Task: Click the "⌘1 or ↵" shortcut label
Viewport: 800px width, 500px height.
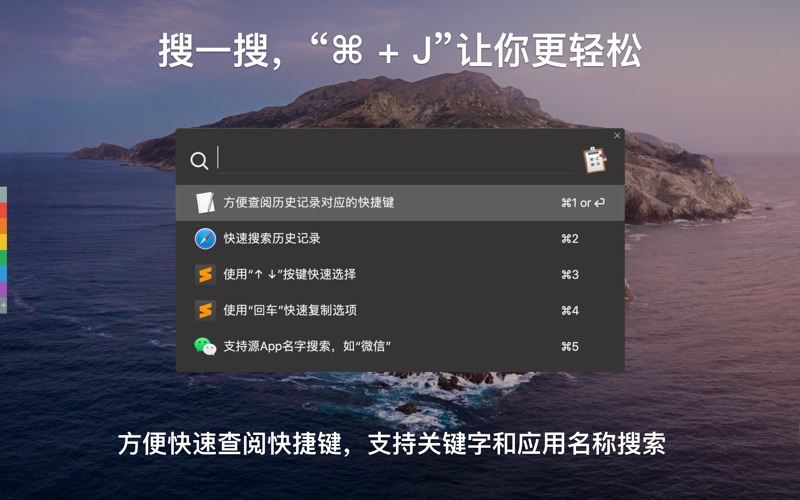Action: coord(583,203)
